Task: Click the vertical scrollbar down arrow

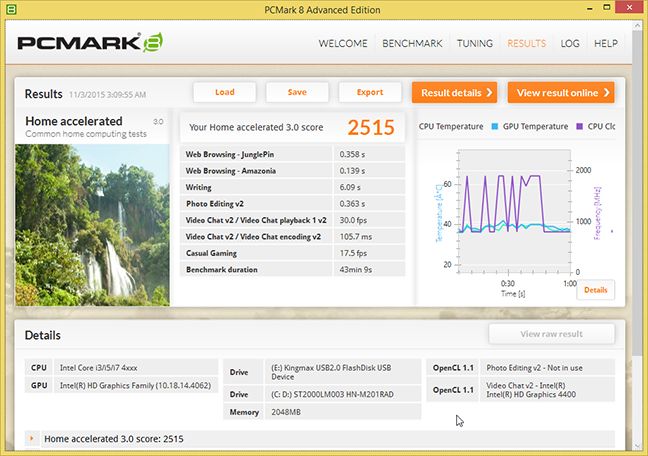Action: pos(636,446)
